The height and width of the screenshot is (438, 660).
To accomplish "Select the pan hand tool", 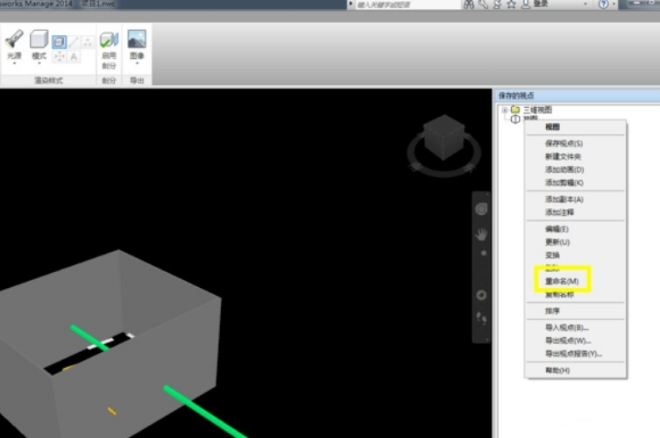I will click(x=482, y=234).
